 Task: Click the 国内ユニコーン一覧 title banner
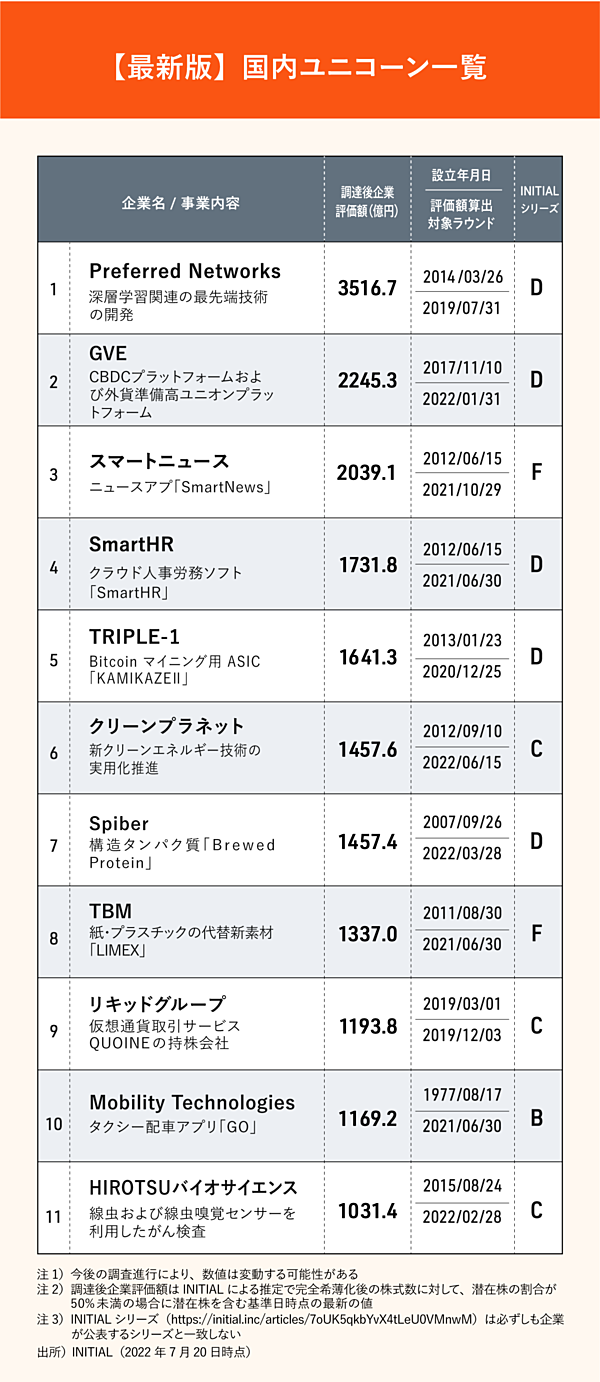pyautogui.click(x=300, y=66)
